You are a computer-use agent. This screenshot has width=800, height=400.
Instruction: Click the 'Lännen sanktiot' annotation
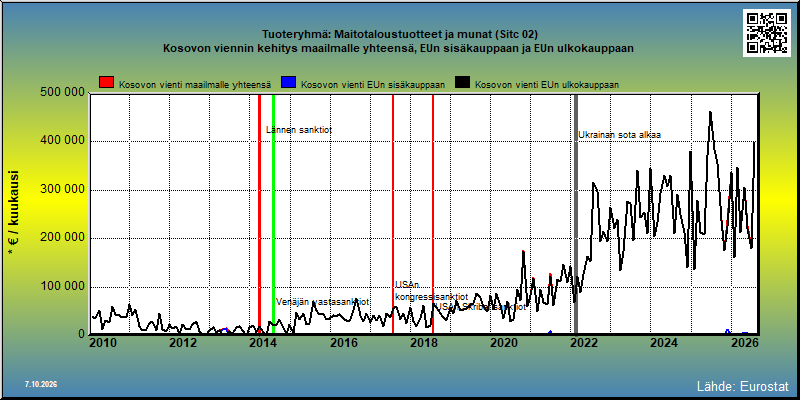(299, 130)
